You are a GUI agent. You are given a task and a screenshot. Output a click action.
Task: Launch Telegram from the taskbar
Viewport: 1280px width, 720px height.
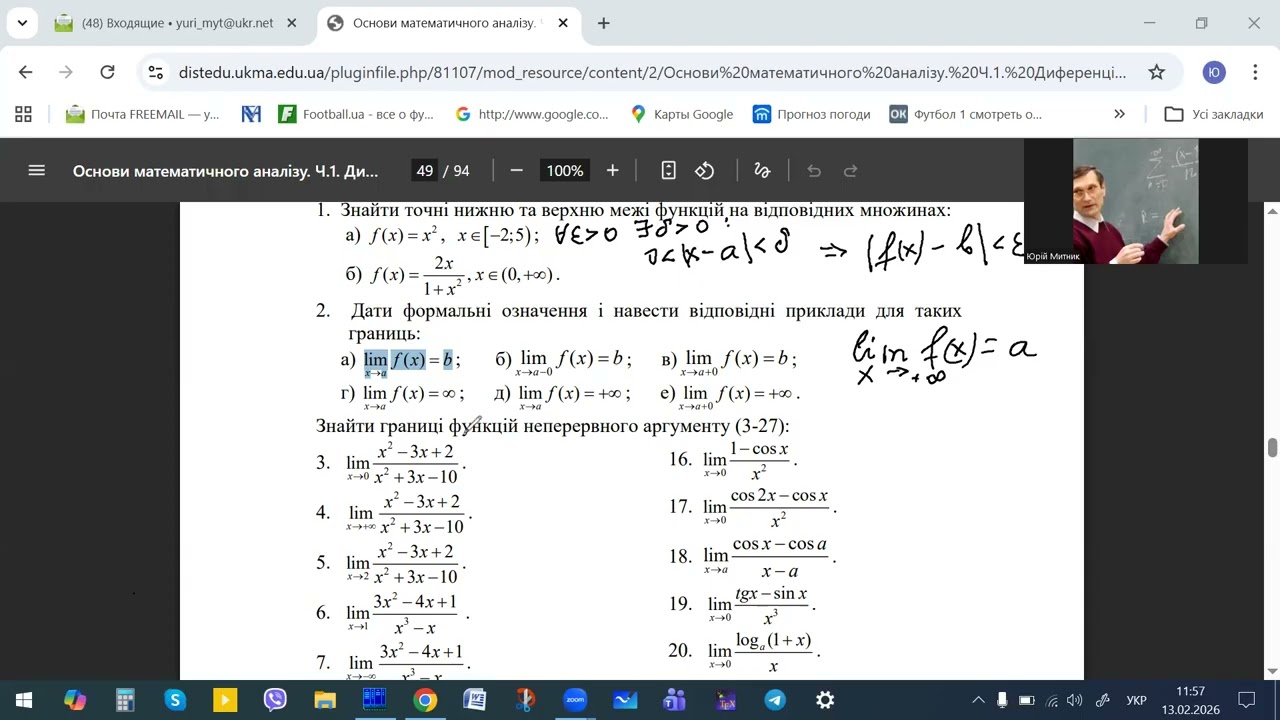tap(775, 700)
